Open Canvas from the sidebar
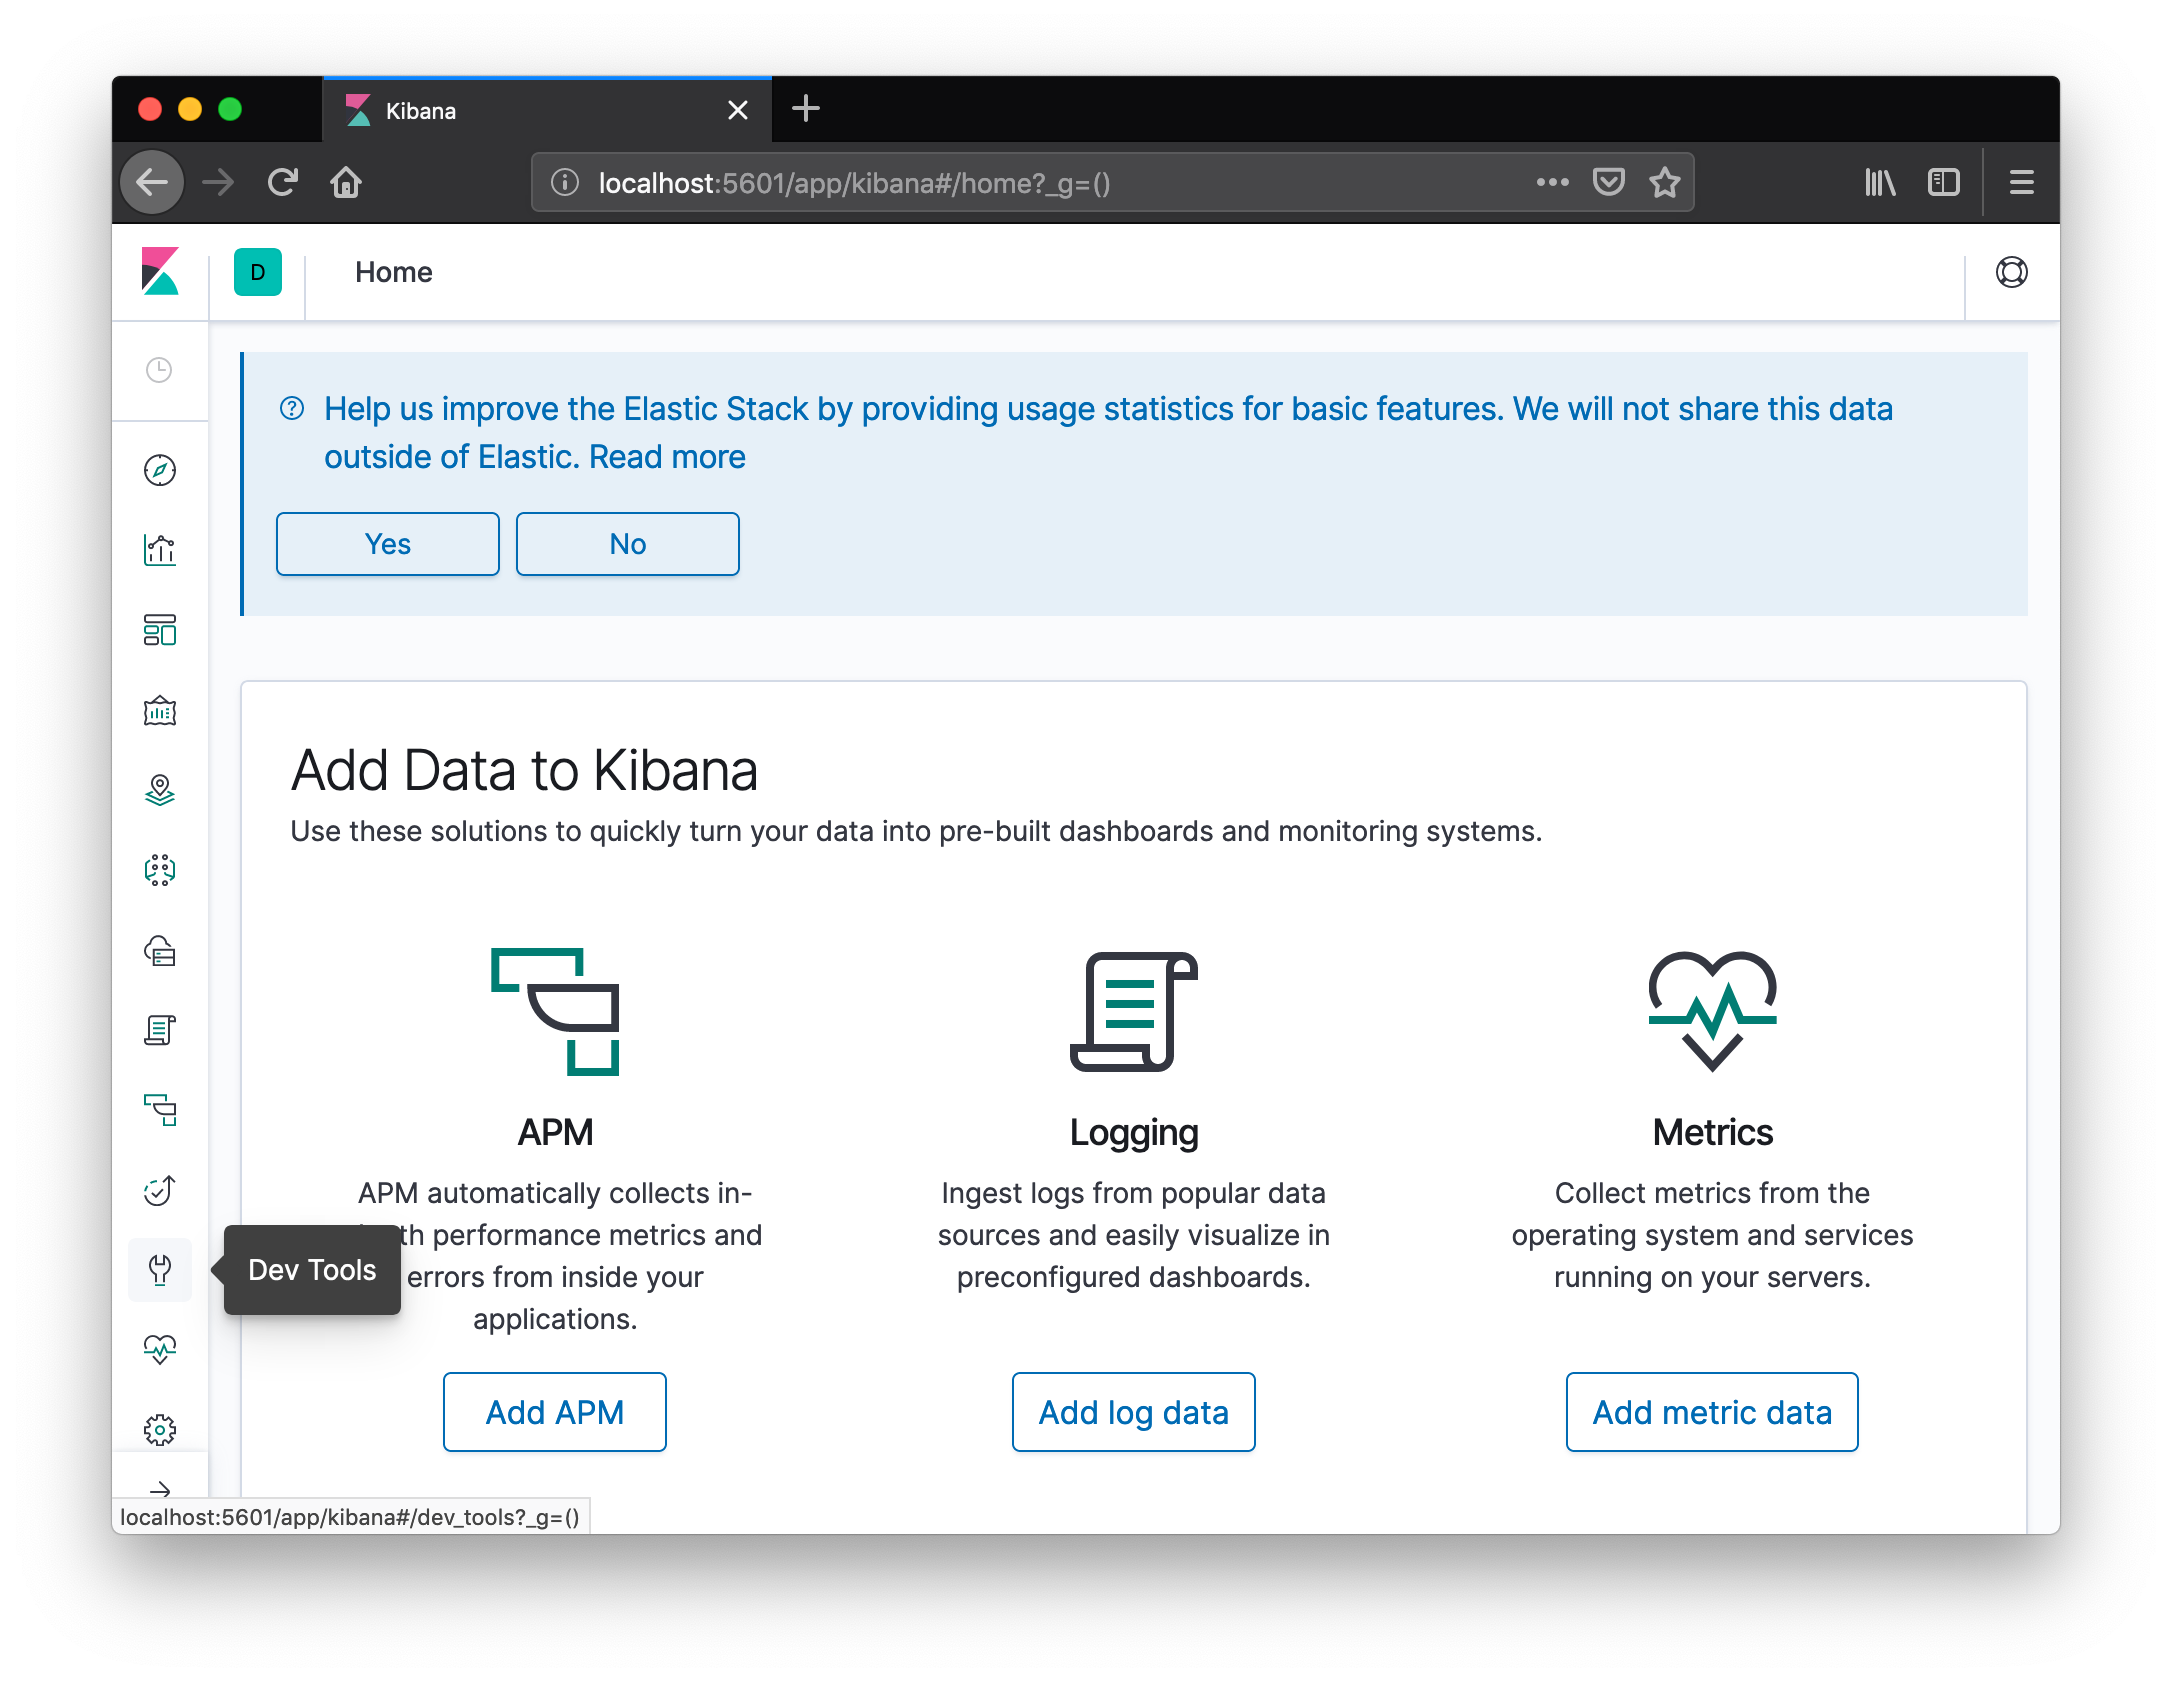This screenshot has width=2172, height=1682. [160, 711]
